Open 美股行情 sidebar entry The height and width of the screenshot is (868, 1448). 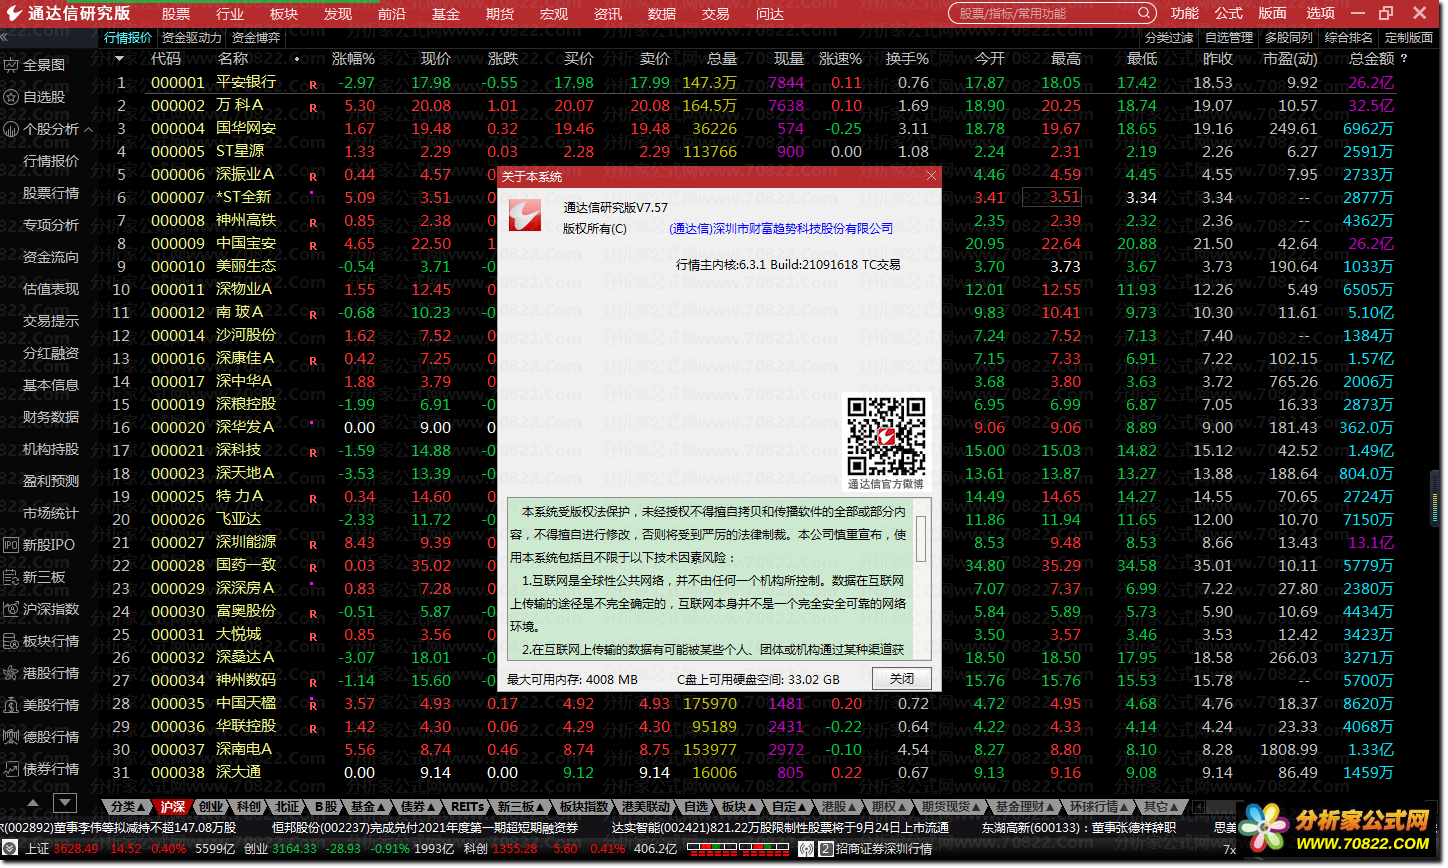click(40, 705)
